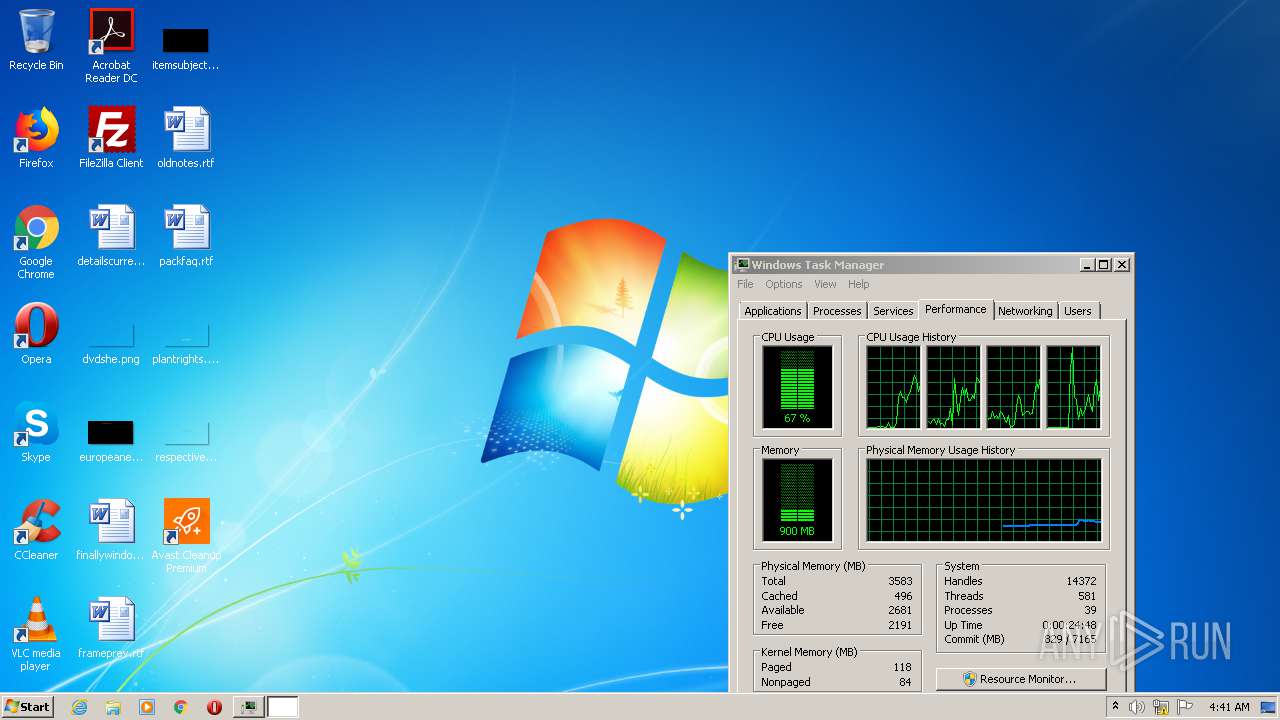Select the respective file icon

click(x=186, y=440)
